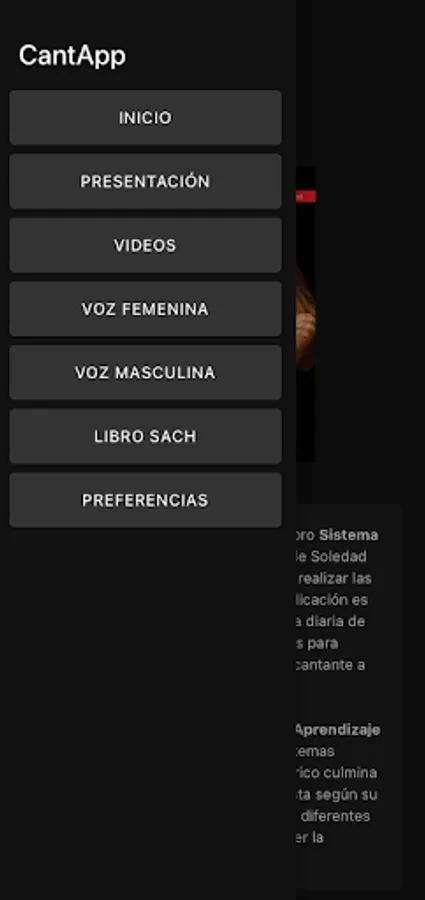Click the word 'diferentes' in the lower paragraph
Image resolution: width=425 pixels, height=900 pixels.
(335, 816)
